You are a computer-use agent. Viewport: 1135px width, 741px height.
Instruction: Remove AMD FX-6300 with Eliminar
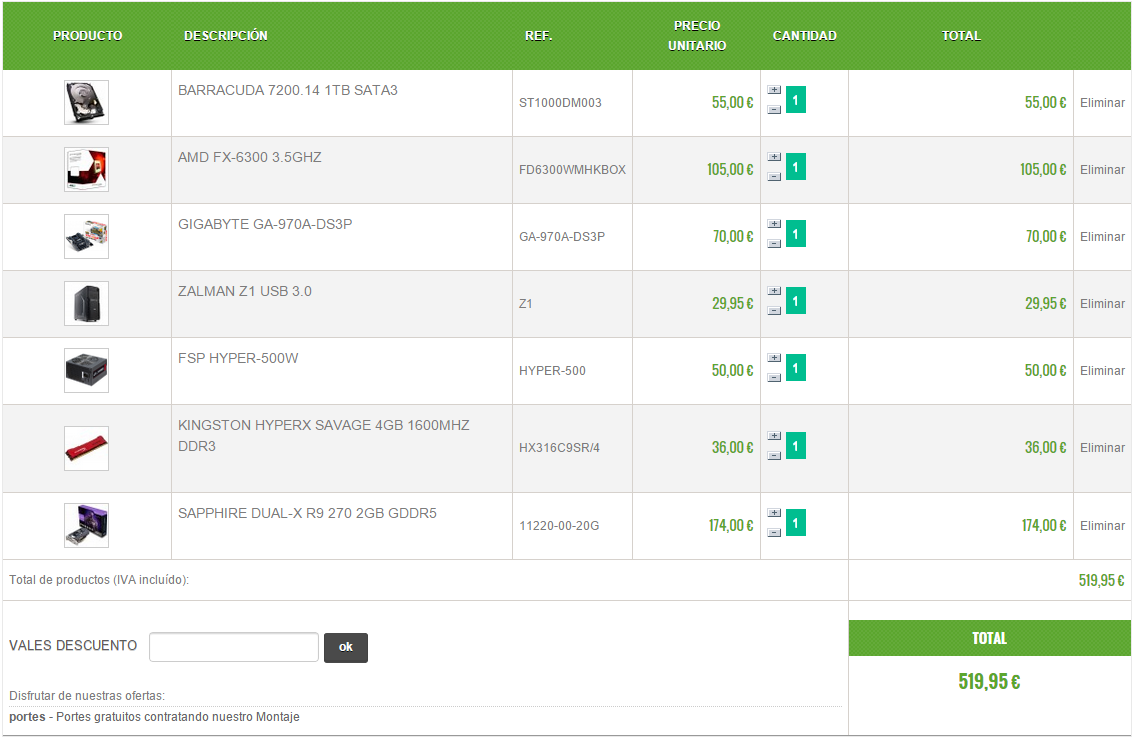pos(1102,169)
